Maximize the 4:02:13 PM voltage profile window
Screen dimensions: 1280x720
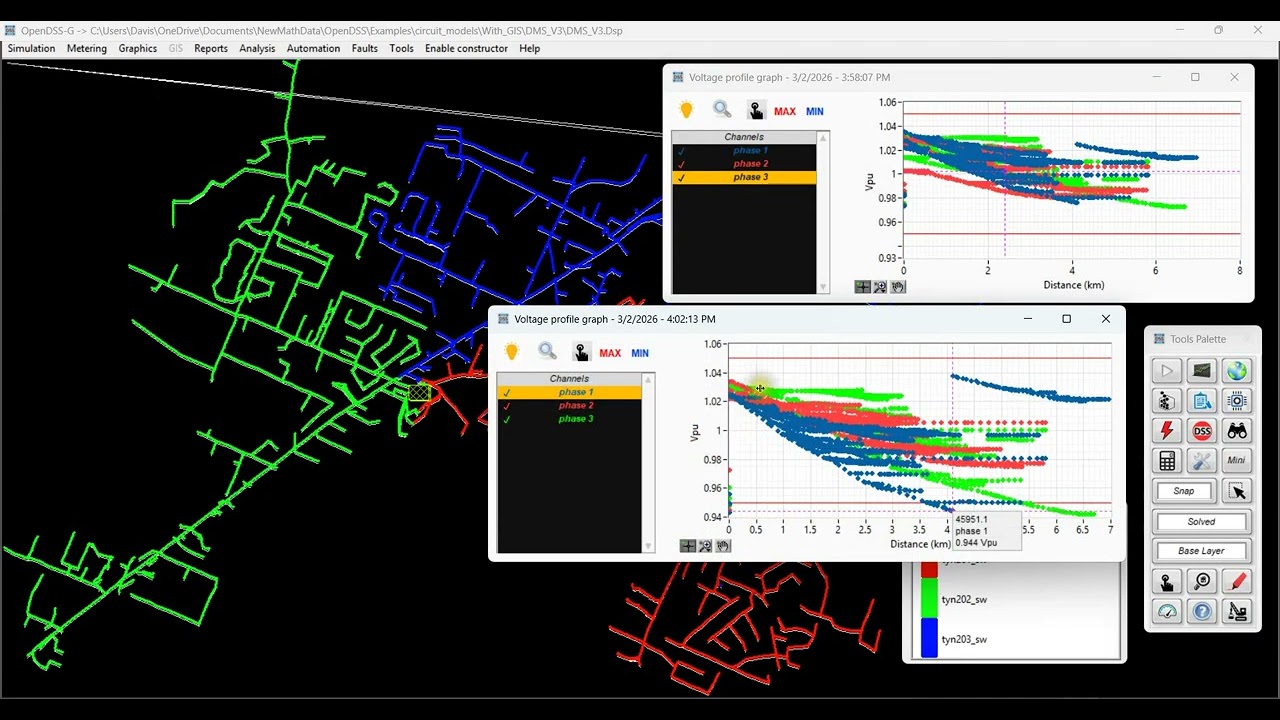[1066, 319]
